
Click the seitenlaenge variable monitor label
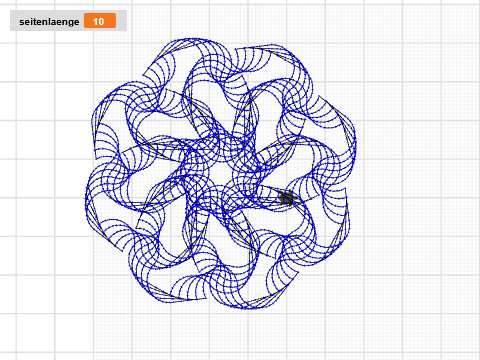[x=49, y=22]
